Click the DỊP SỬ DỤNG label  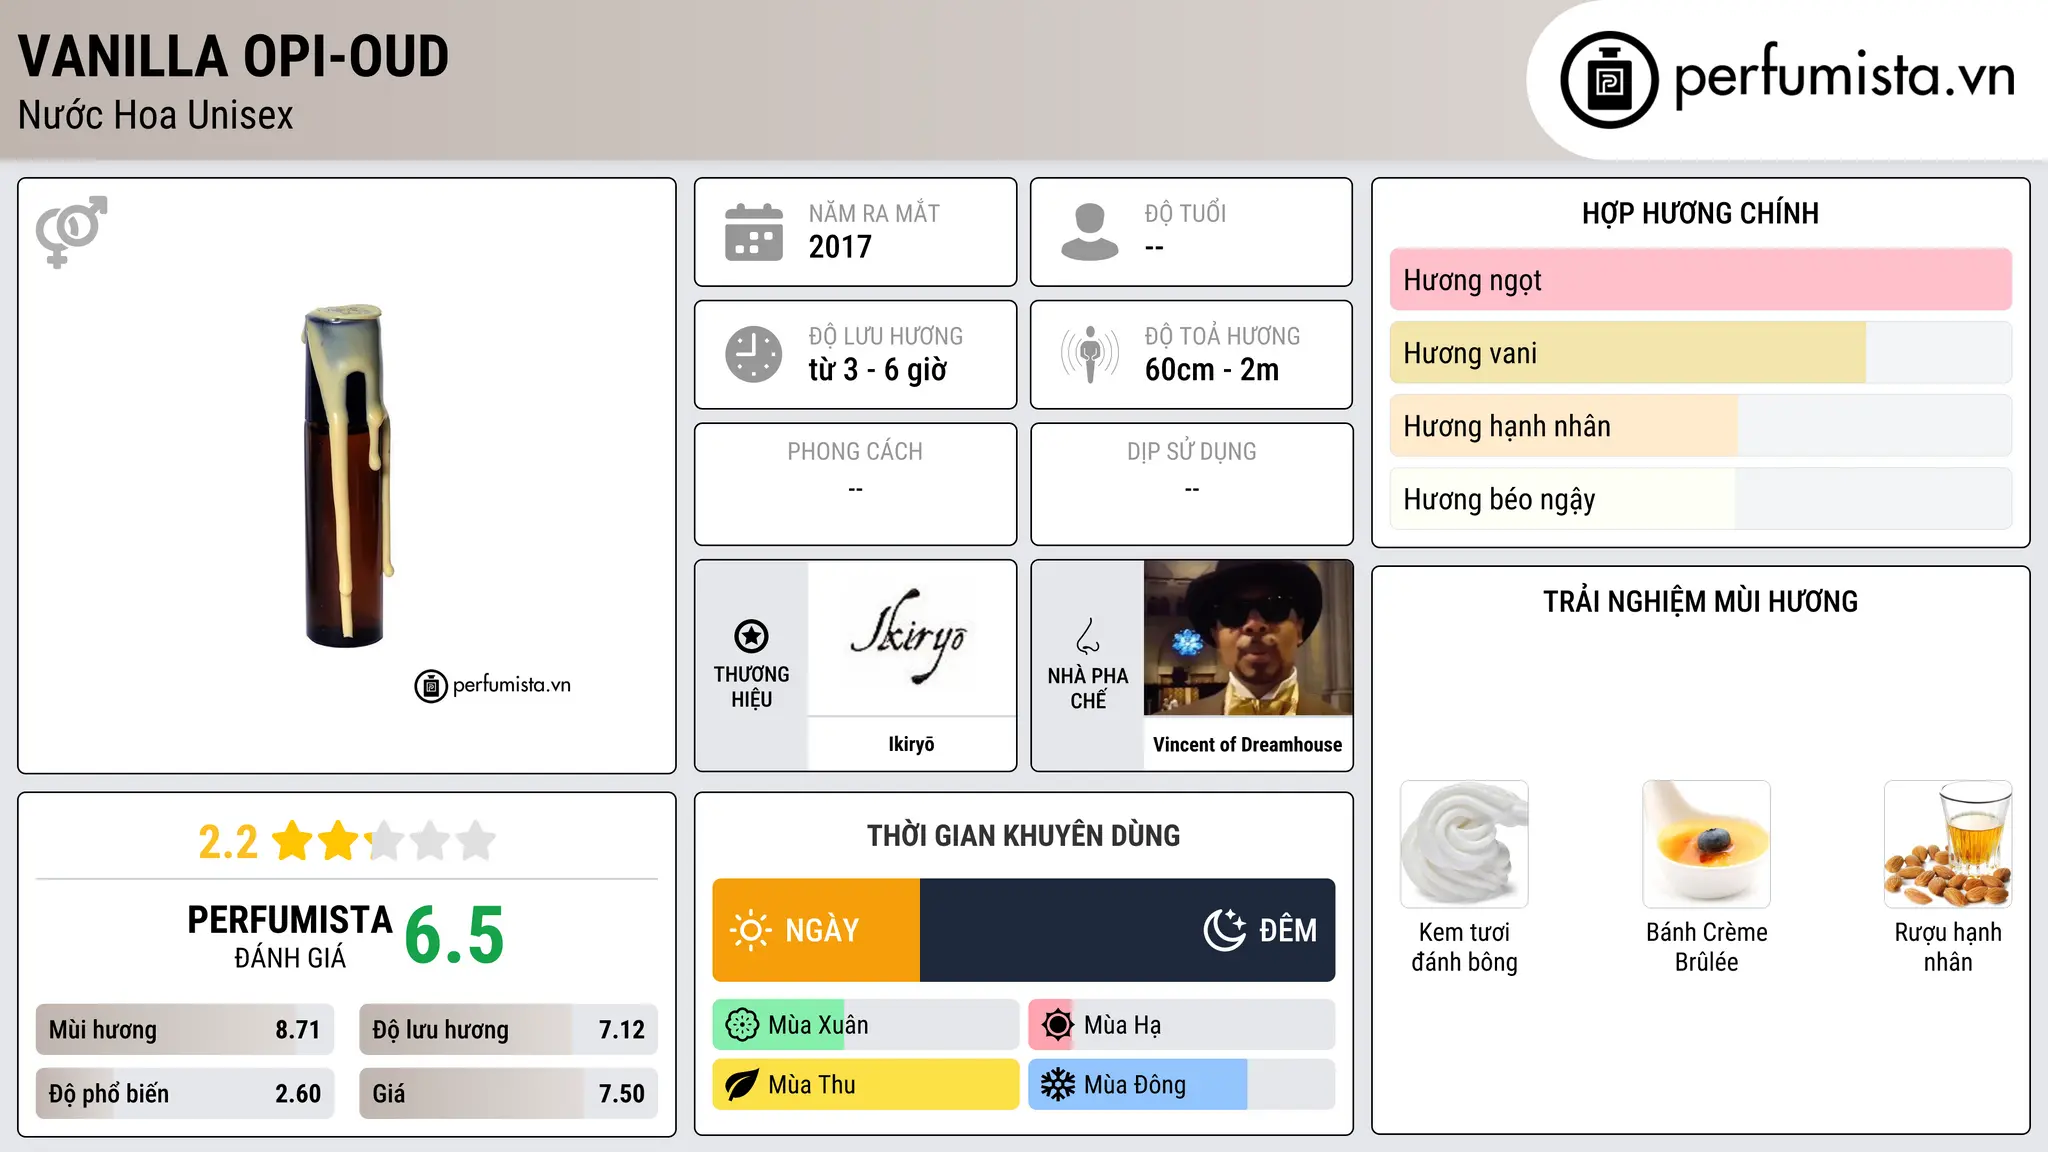tap(1191, 452)
